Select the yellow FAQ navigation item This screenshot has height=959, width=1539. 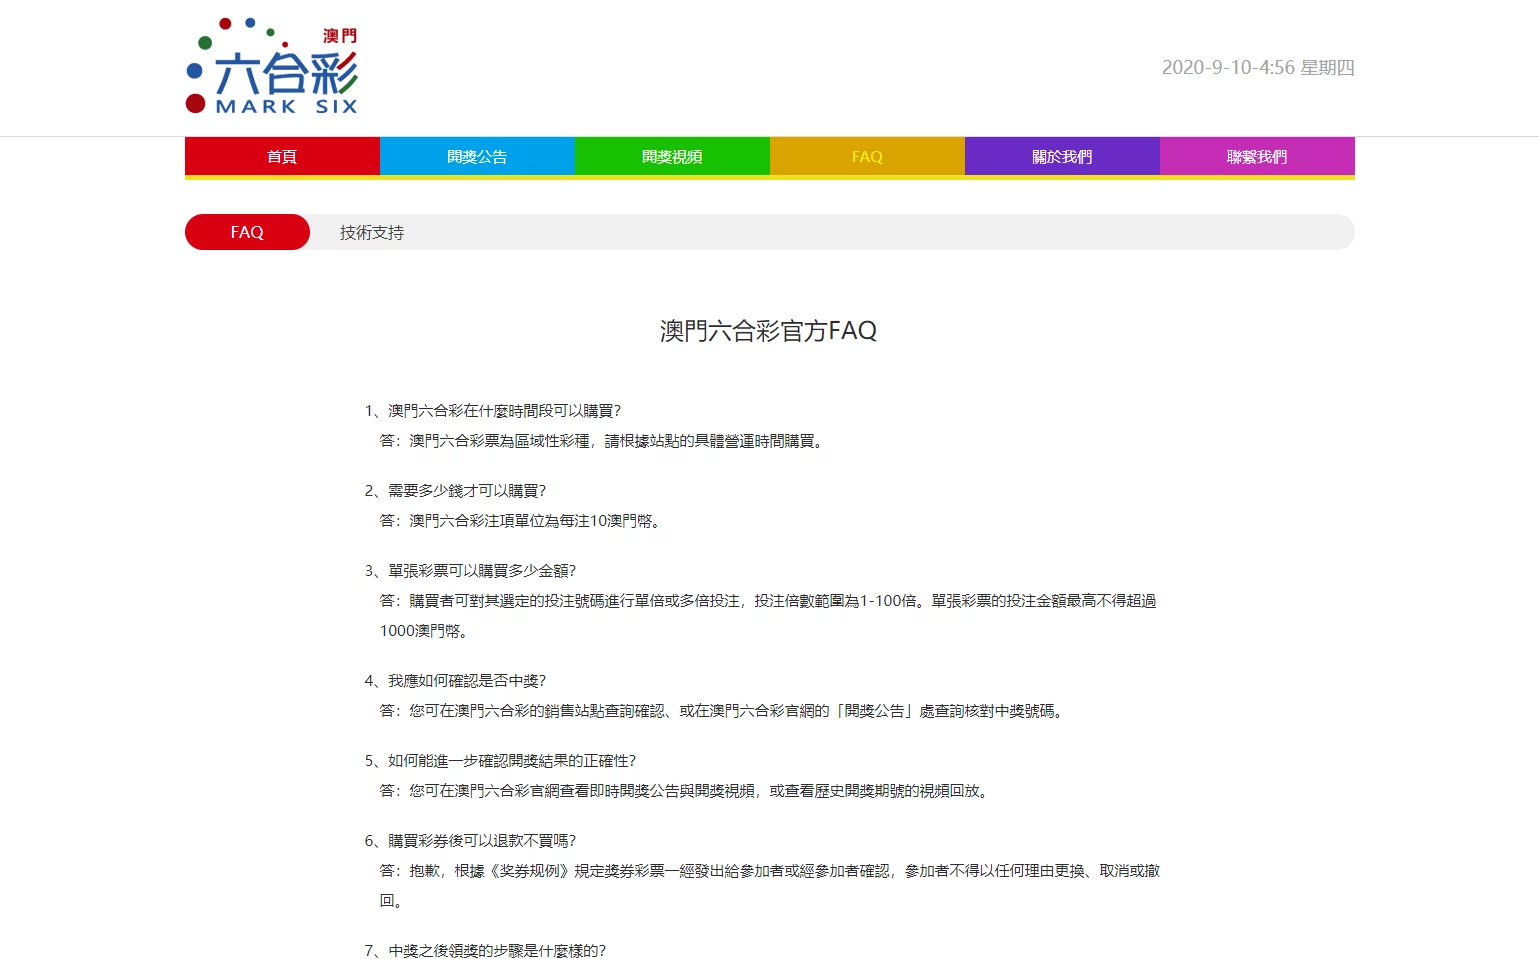[x=867, y=156]
